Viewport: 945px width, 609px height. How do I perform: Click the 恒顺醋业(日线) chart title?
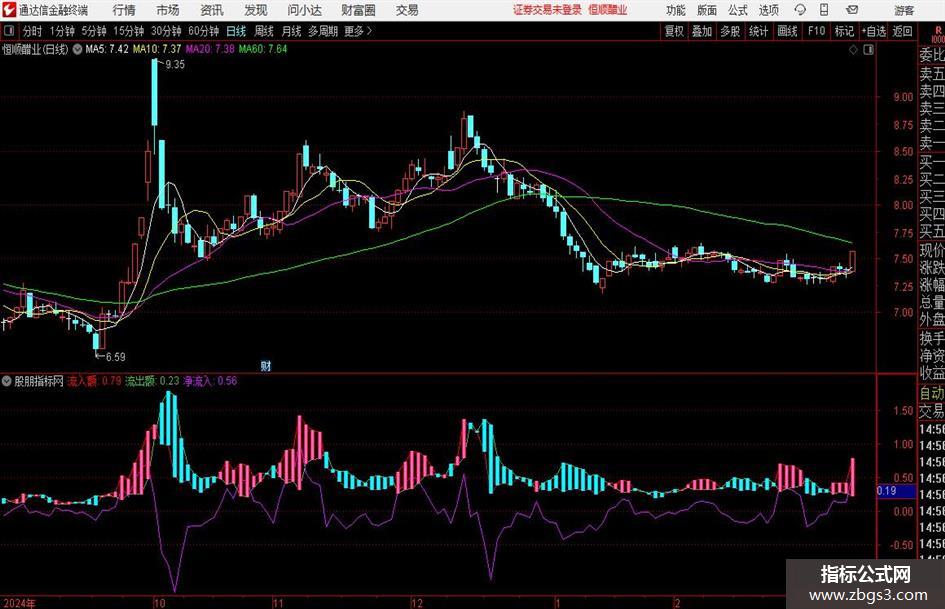click(35, 49)
